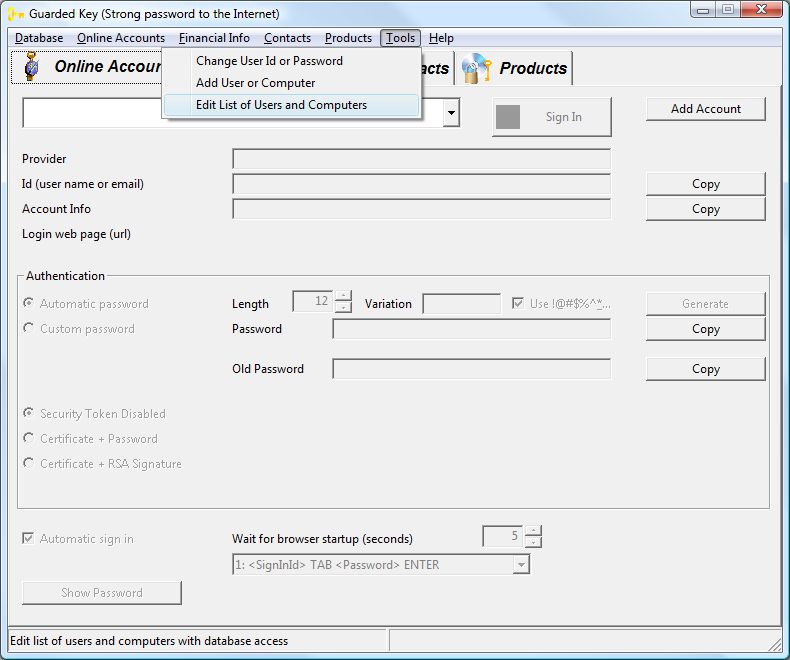Viewport: 790px width, 660px height.
Task: Click the Id (user name or email) field
Action: 421,184
